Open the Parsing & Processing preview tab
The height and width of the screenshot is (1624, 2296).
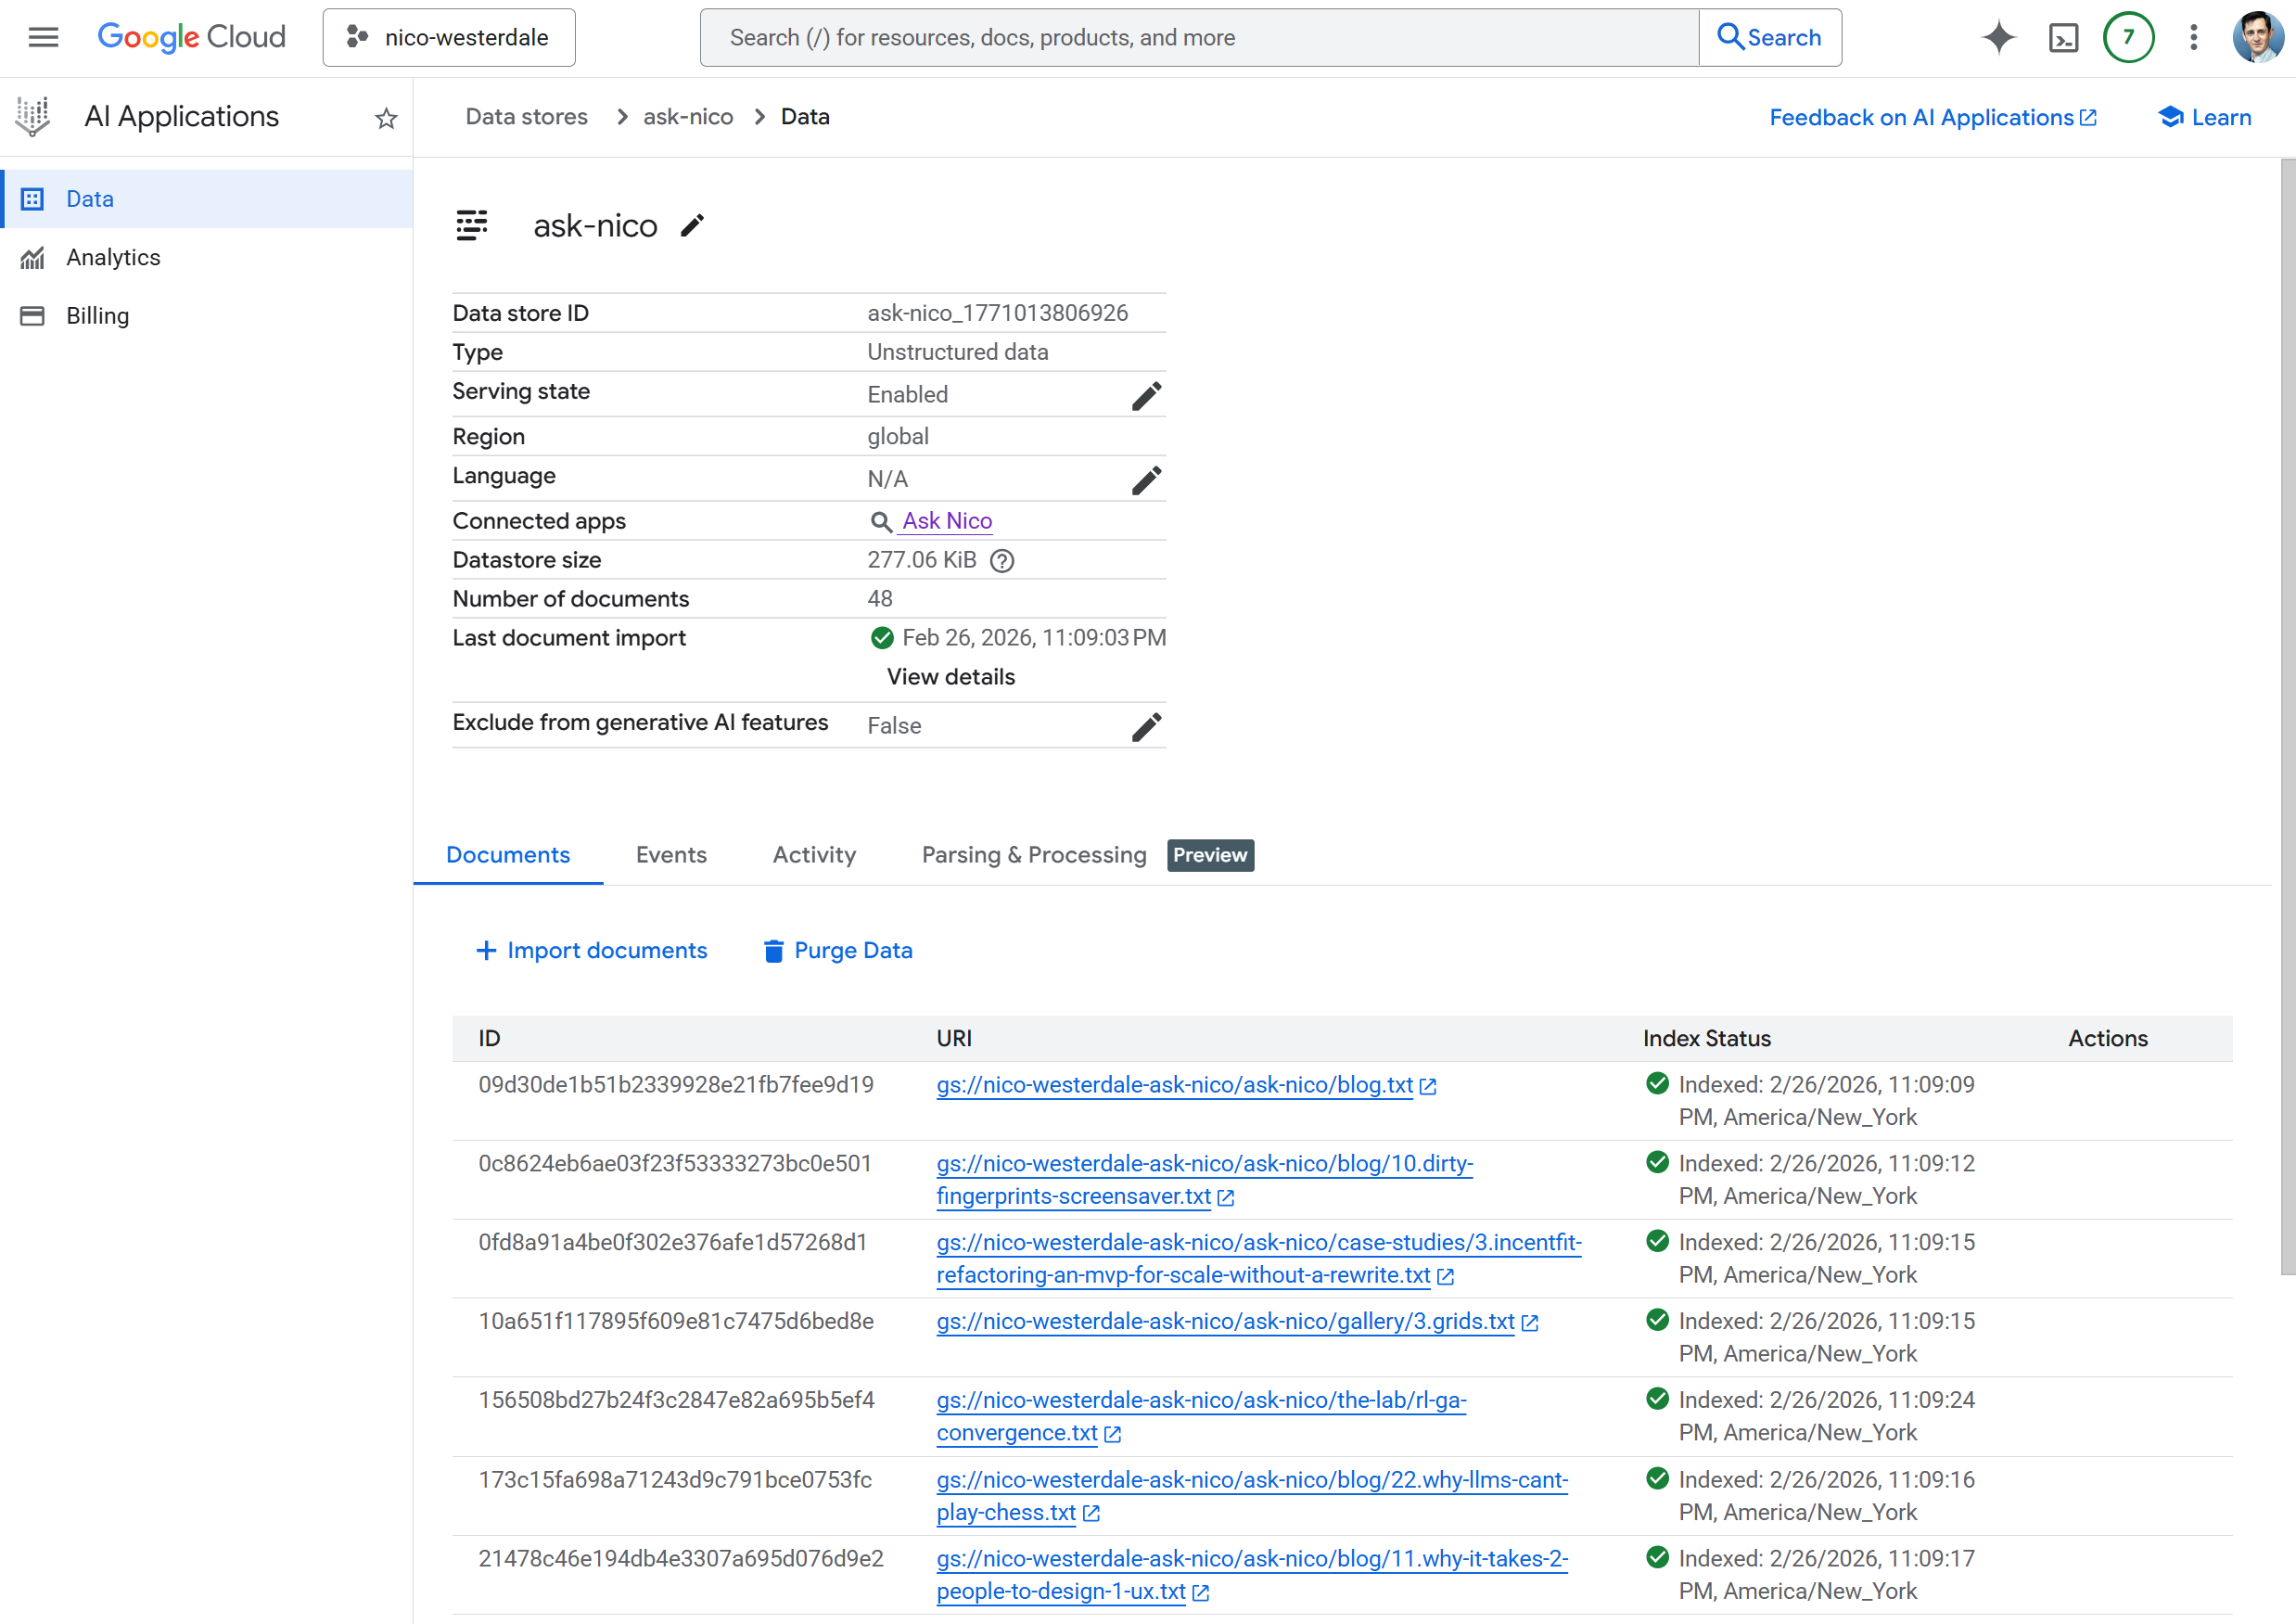[x=1032, y=855]
